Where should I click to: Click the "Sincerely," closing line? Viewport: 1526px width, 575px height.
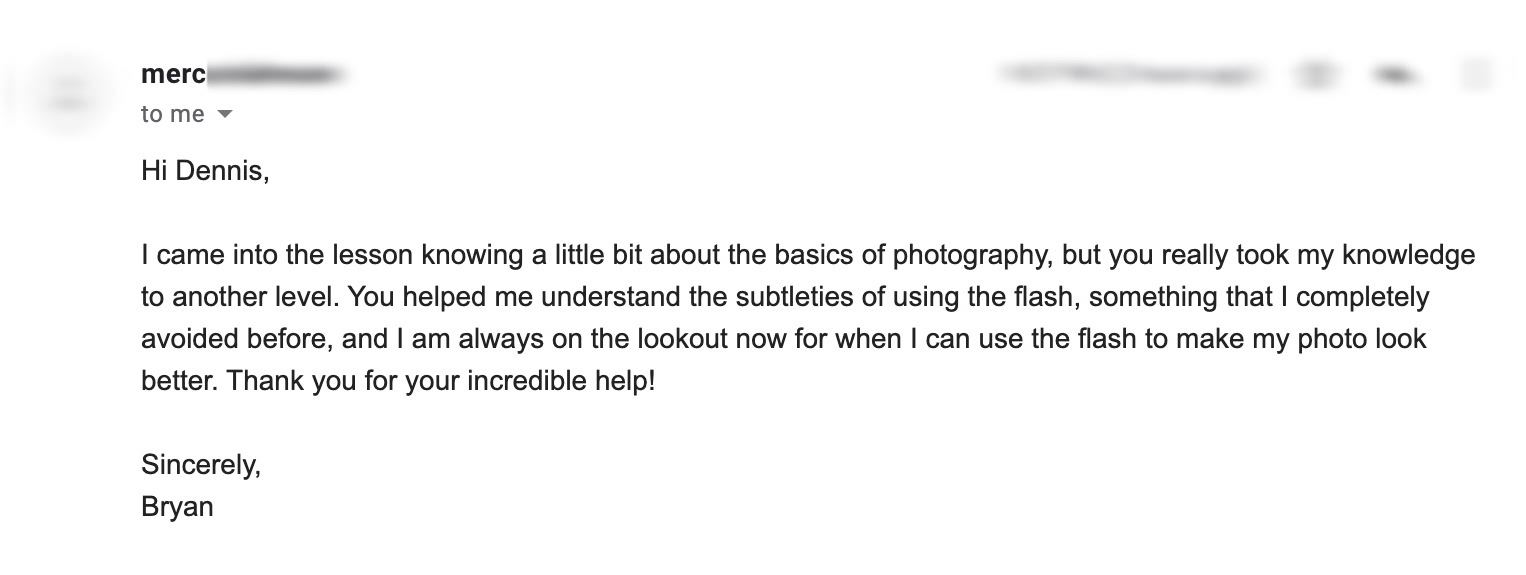[201, 464]
